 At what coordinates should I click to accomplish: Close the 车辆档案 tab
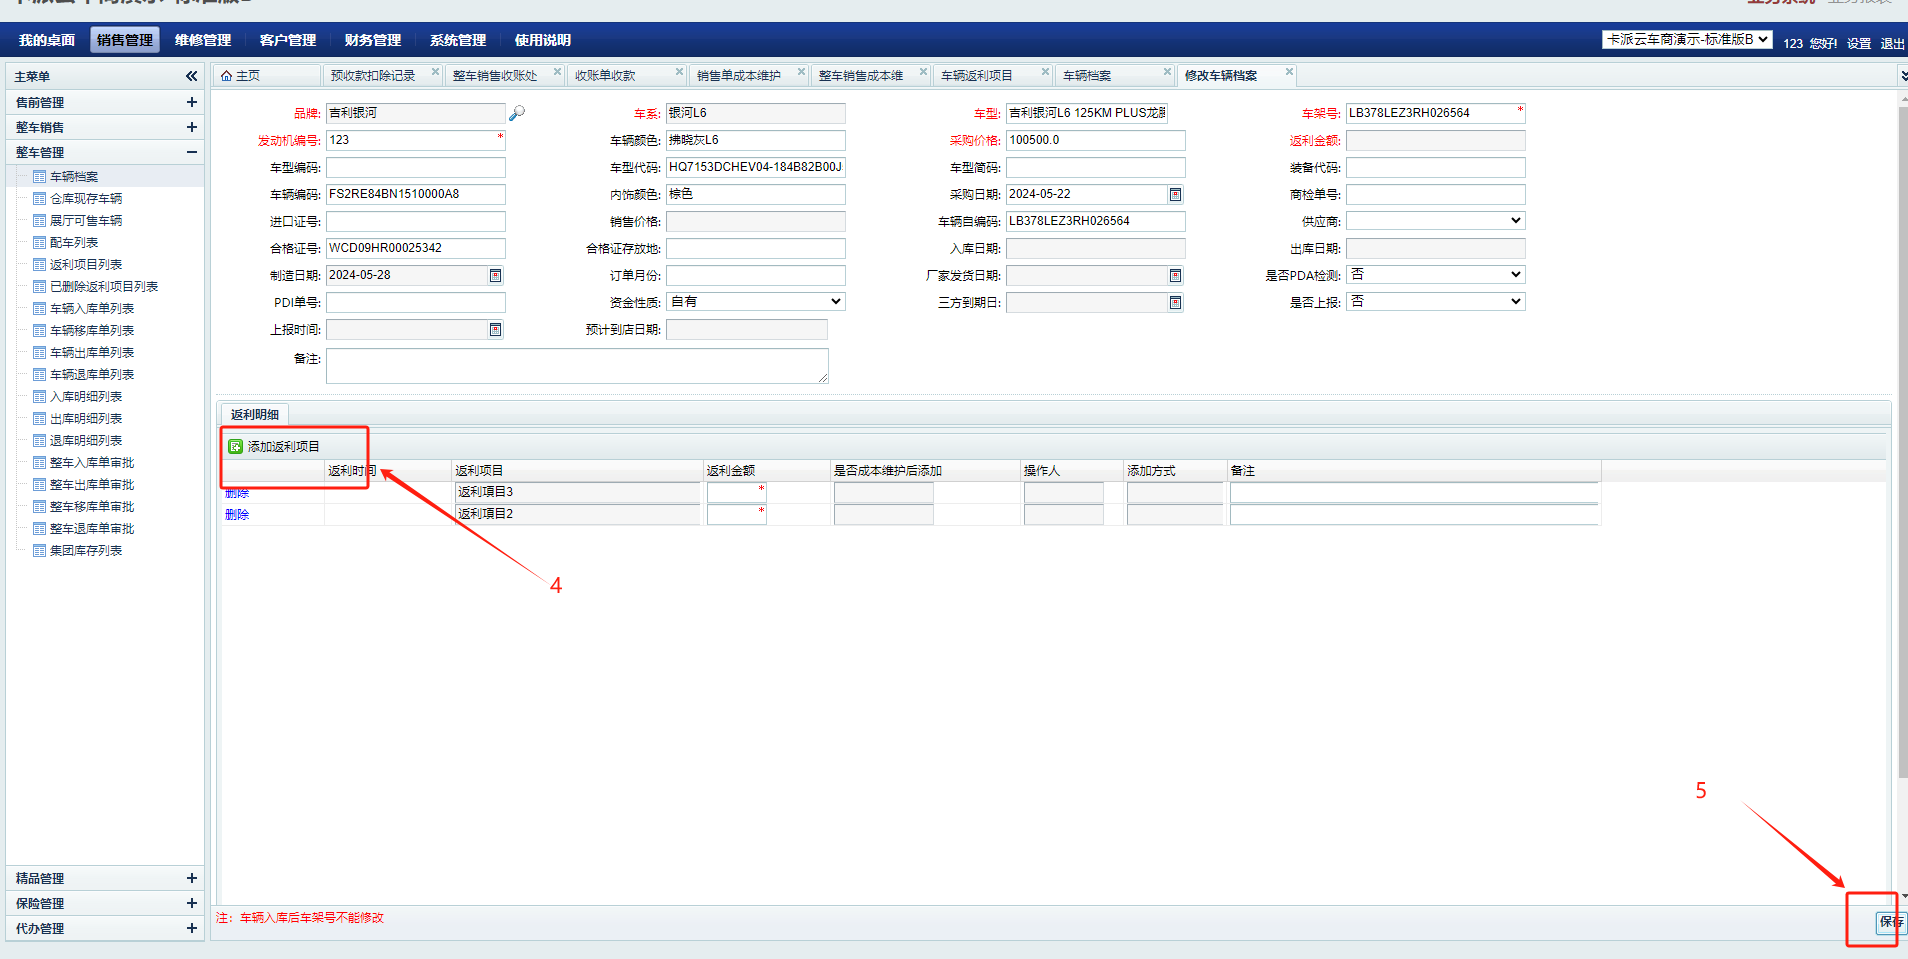point(1167,72)
